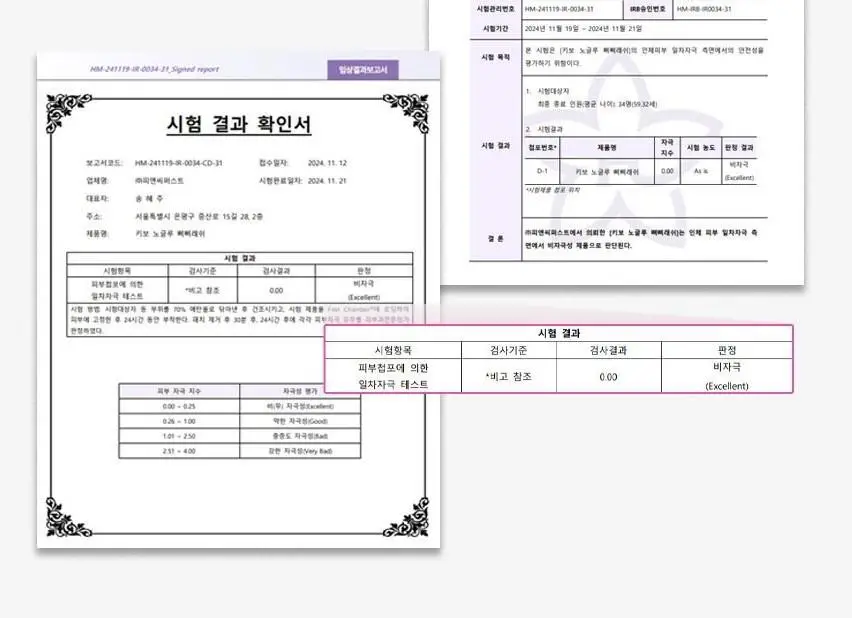Image resolution: width=852 pixels, height=618 pixels.
Task: Click 'HM-IRB-IR0034-31' value in right report
Action: click(x=704, y=9)
